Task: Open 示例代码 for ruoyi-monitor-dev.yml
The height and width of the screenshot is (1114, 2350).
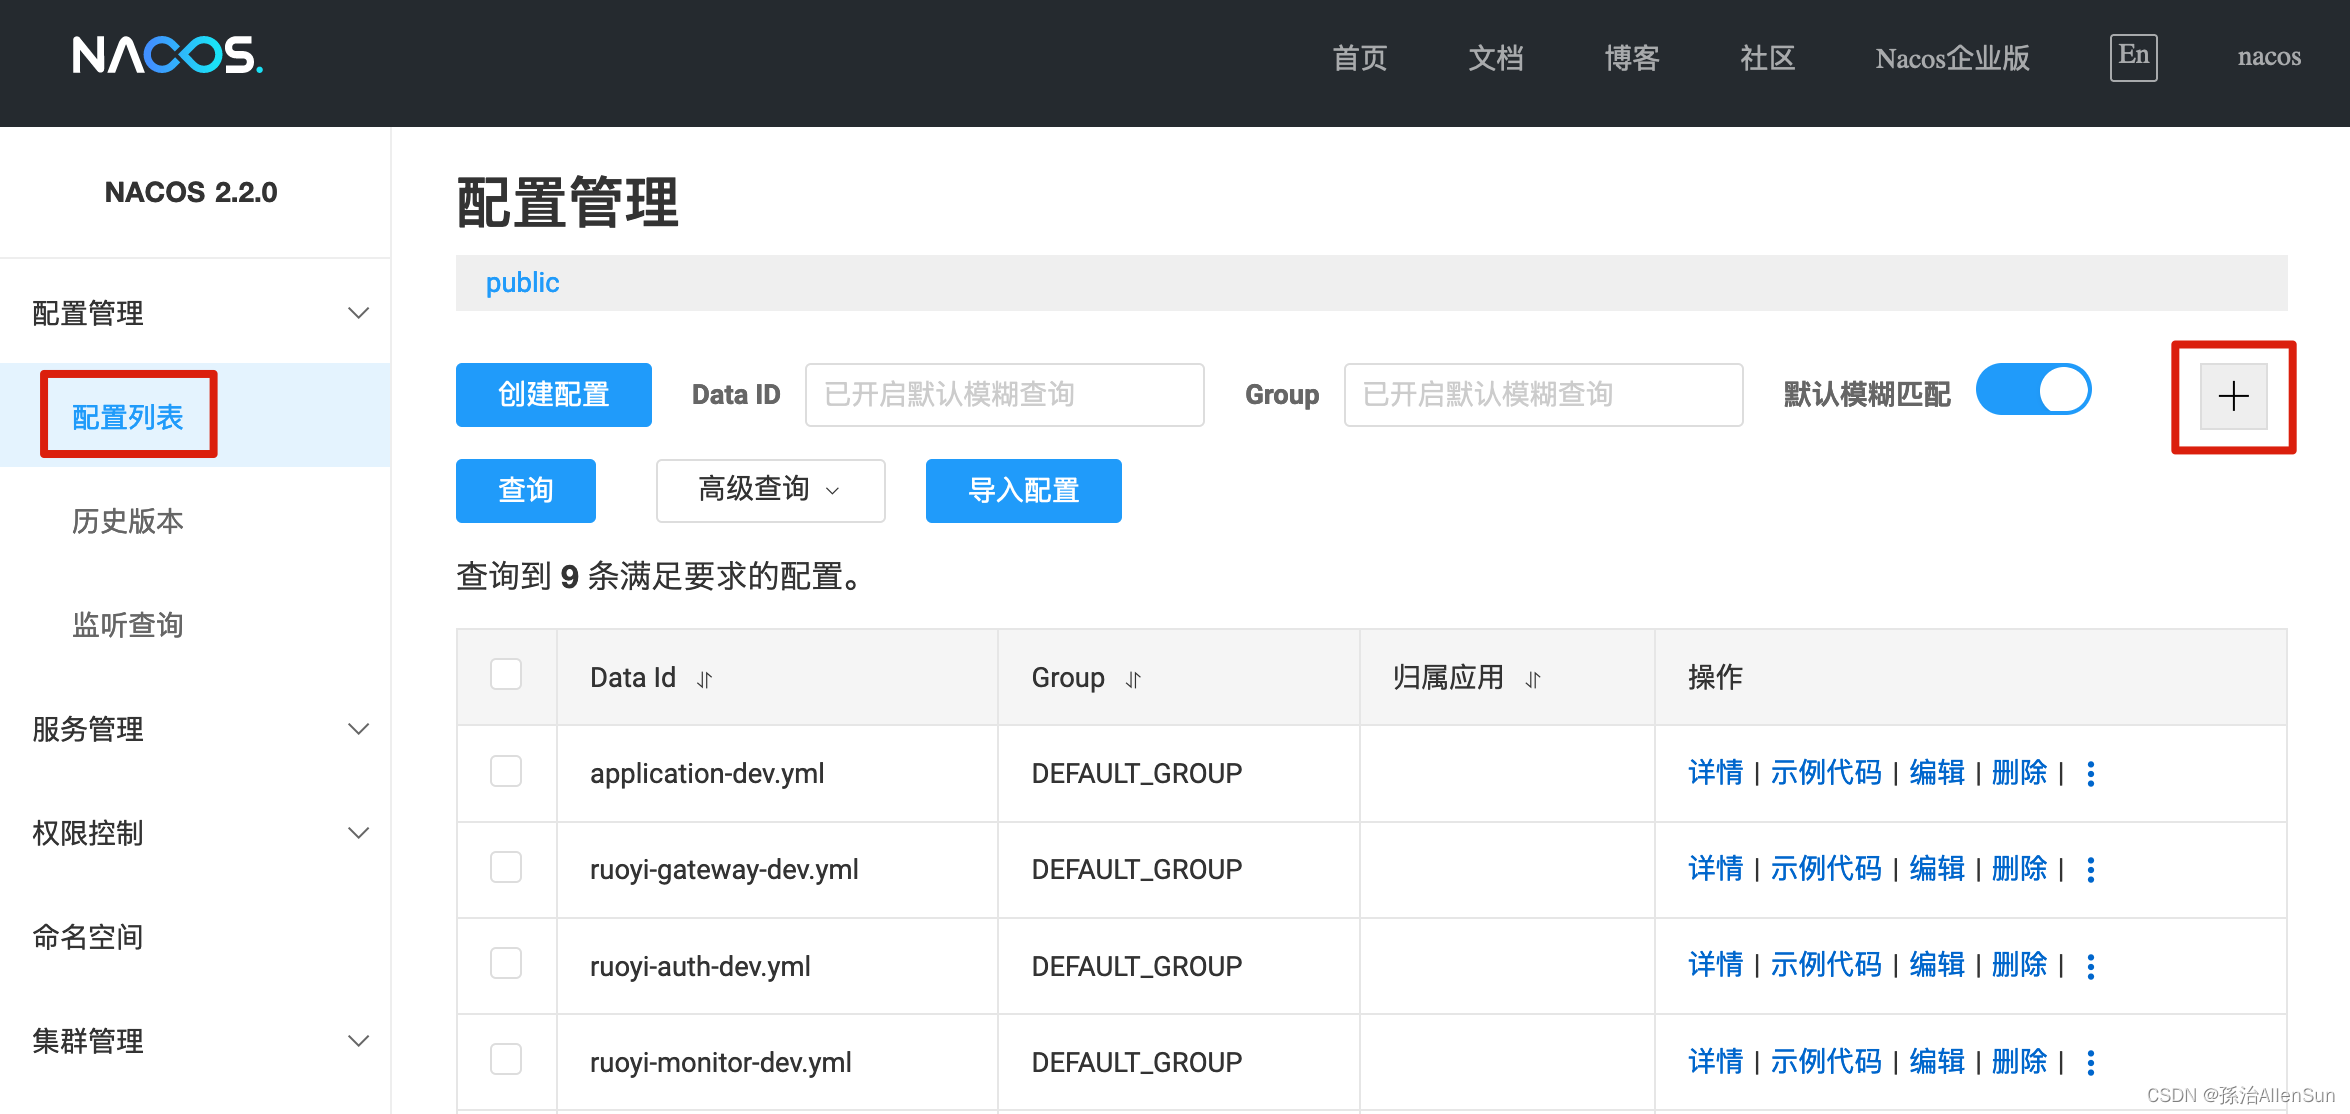Action: coord(1826,1061)
